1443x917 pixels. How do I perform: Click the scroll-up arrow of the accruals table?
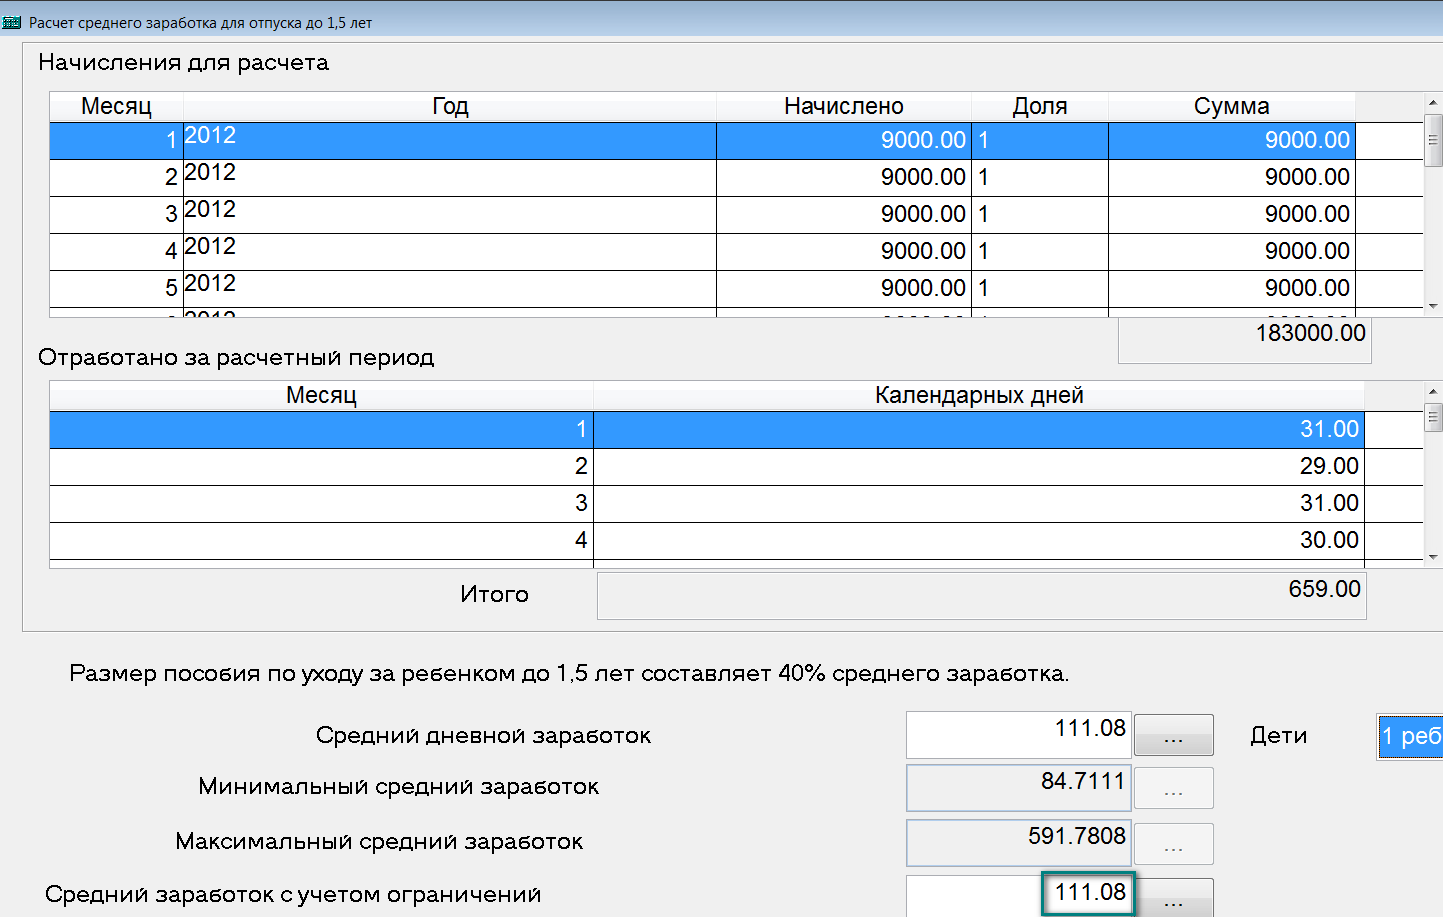pyautogui.click(x=1433, y=103)
